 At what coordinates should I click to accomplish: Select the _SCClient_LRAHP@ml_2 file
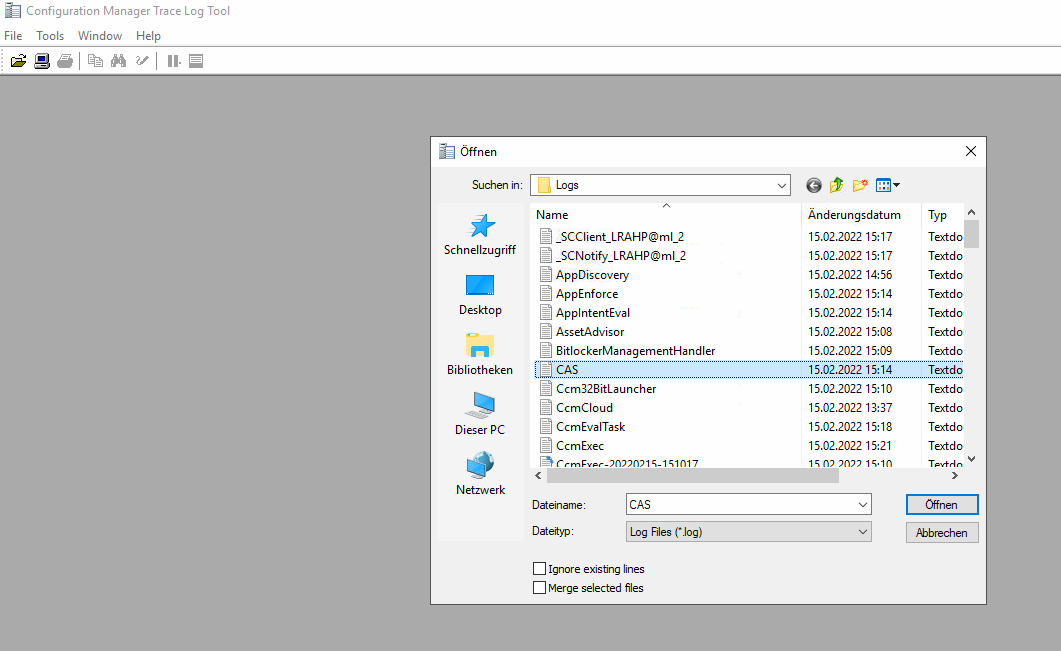620,237
